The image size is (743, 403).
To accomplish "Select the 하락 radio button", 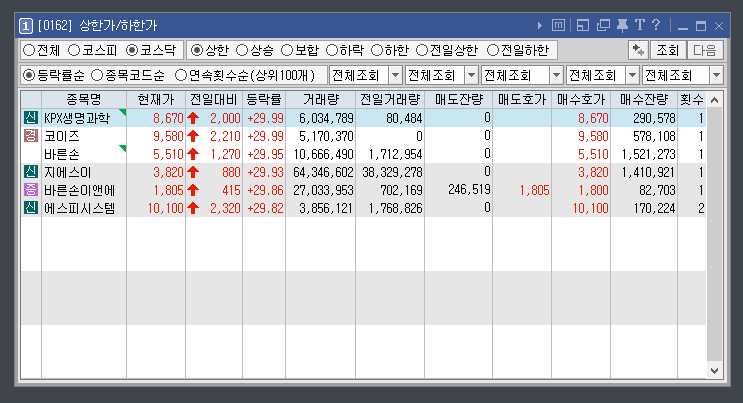I will [332, 50].
